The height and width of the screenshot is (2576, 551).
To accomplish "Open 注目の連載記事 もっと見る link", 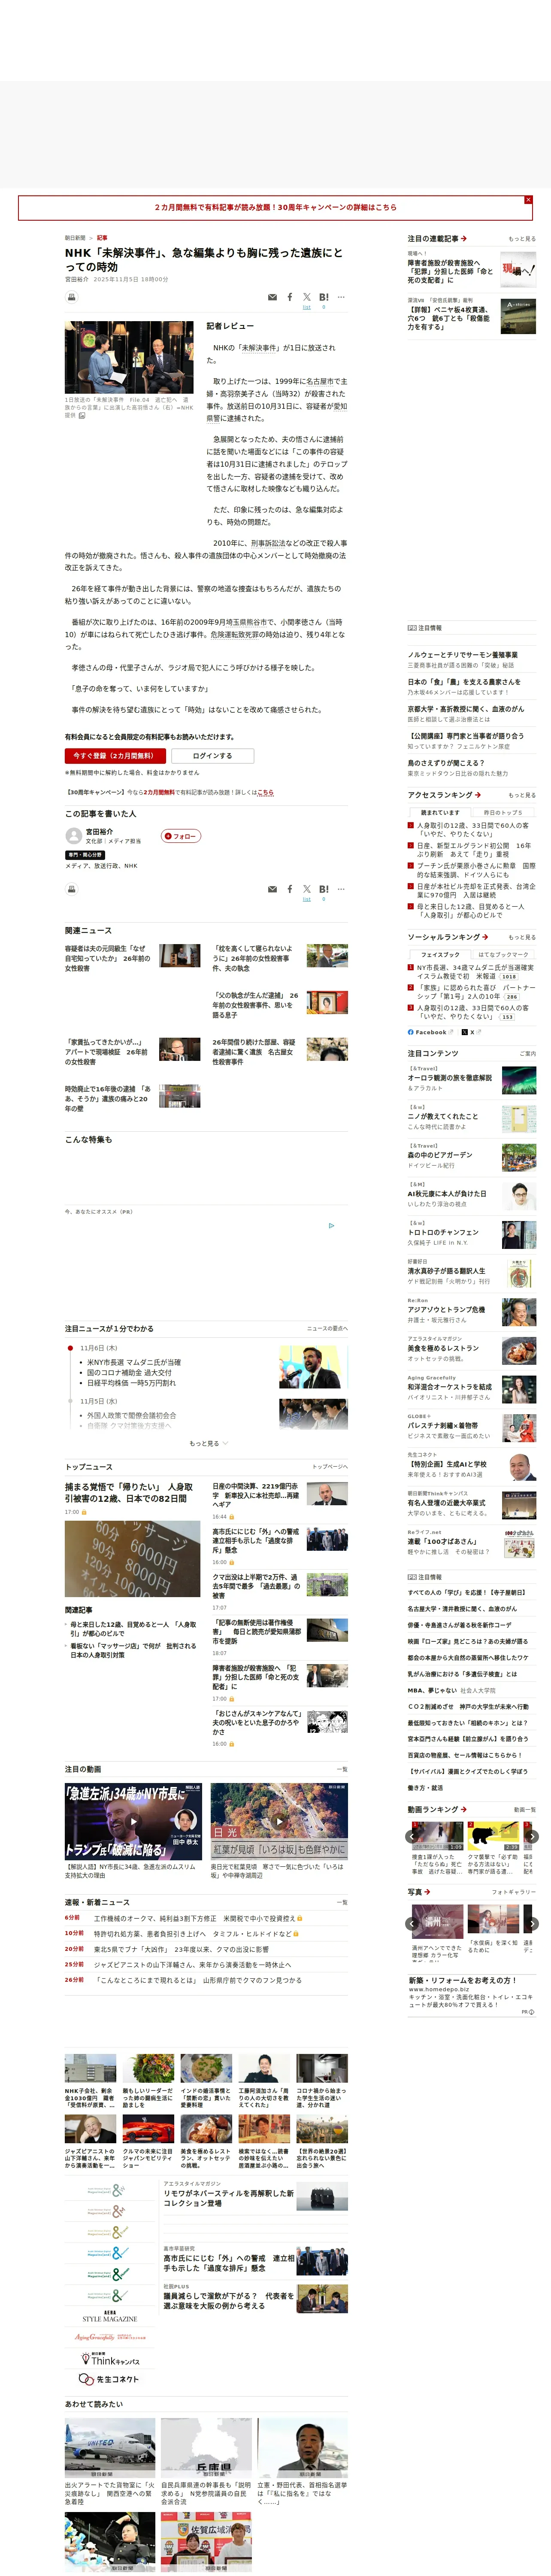I will point(522,239).
